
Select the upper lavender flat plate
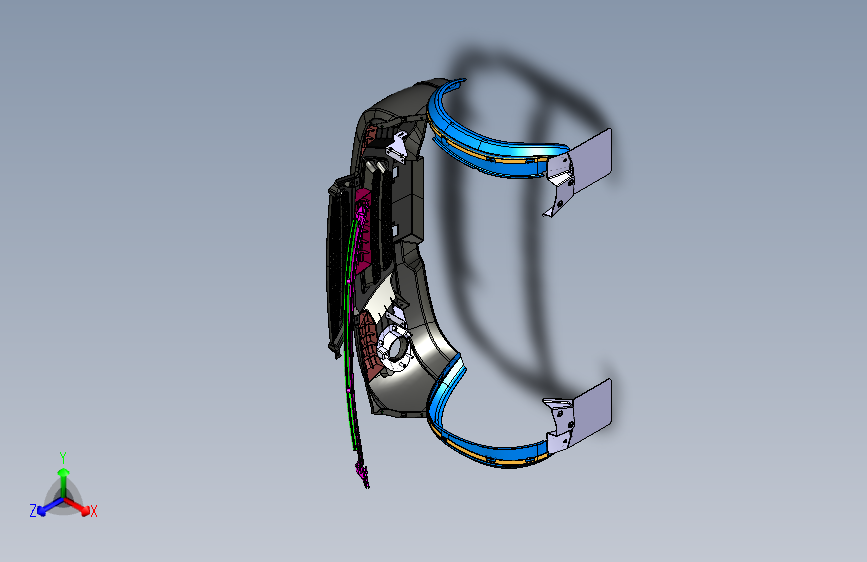point(592,160)
